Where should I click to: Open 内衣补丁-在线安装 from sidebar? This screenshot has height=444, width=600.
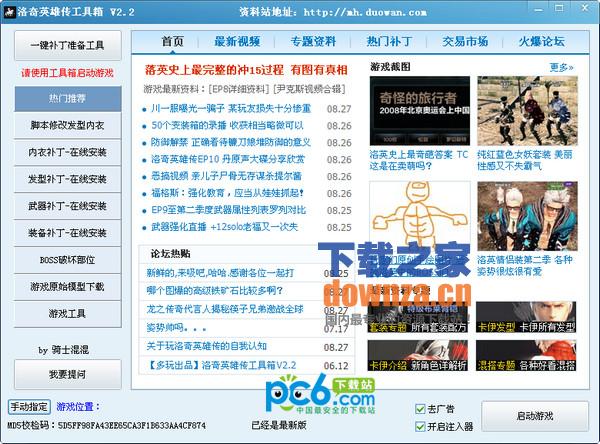tap(67, 153)
